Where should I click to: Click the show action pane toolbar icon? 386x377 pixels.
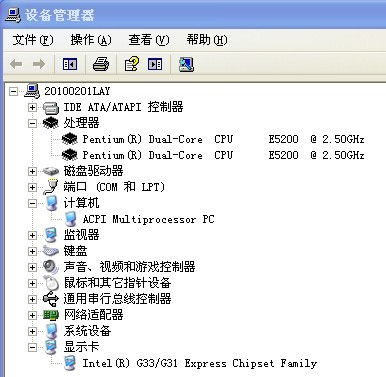point(155,64)
